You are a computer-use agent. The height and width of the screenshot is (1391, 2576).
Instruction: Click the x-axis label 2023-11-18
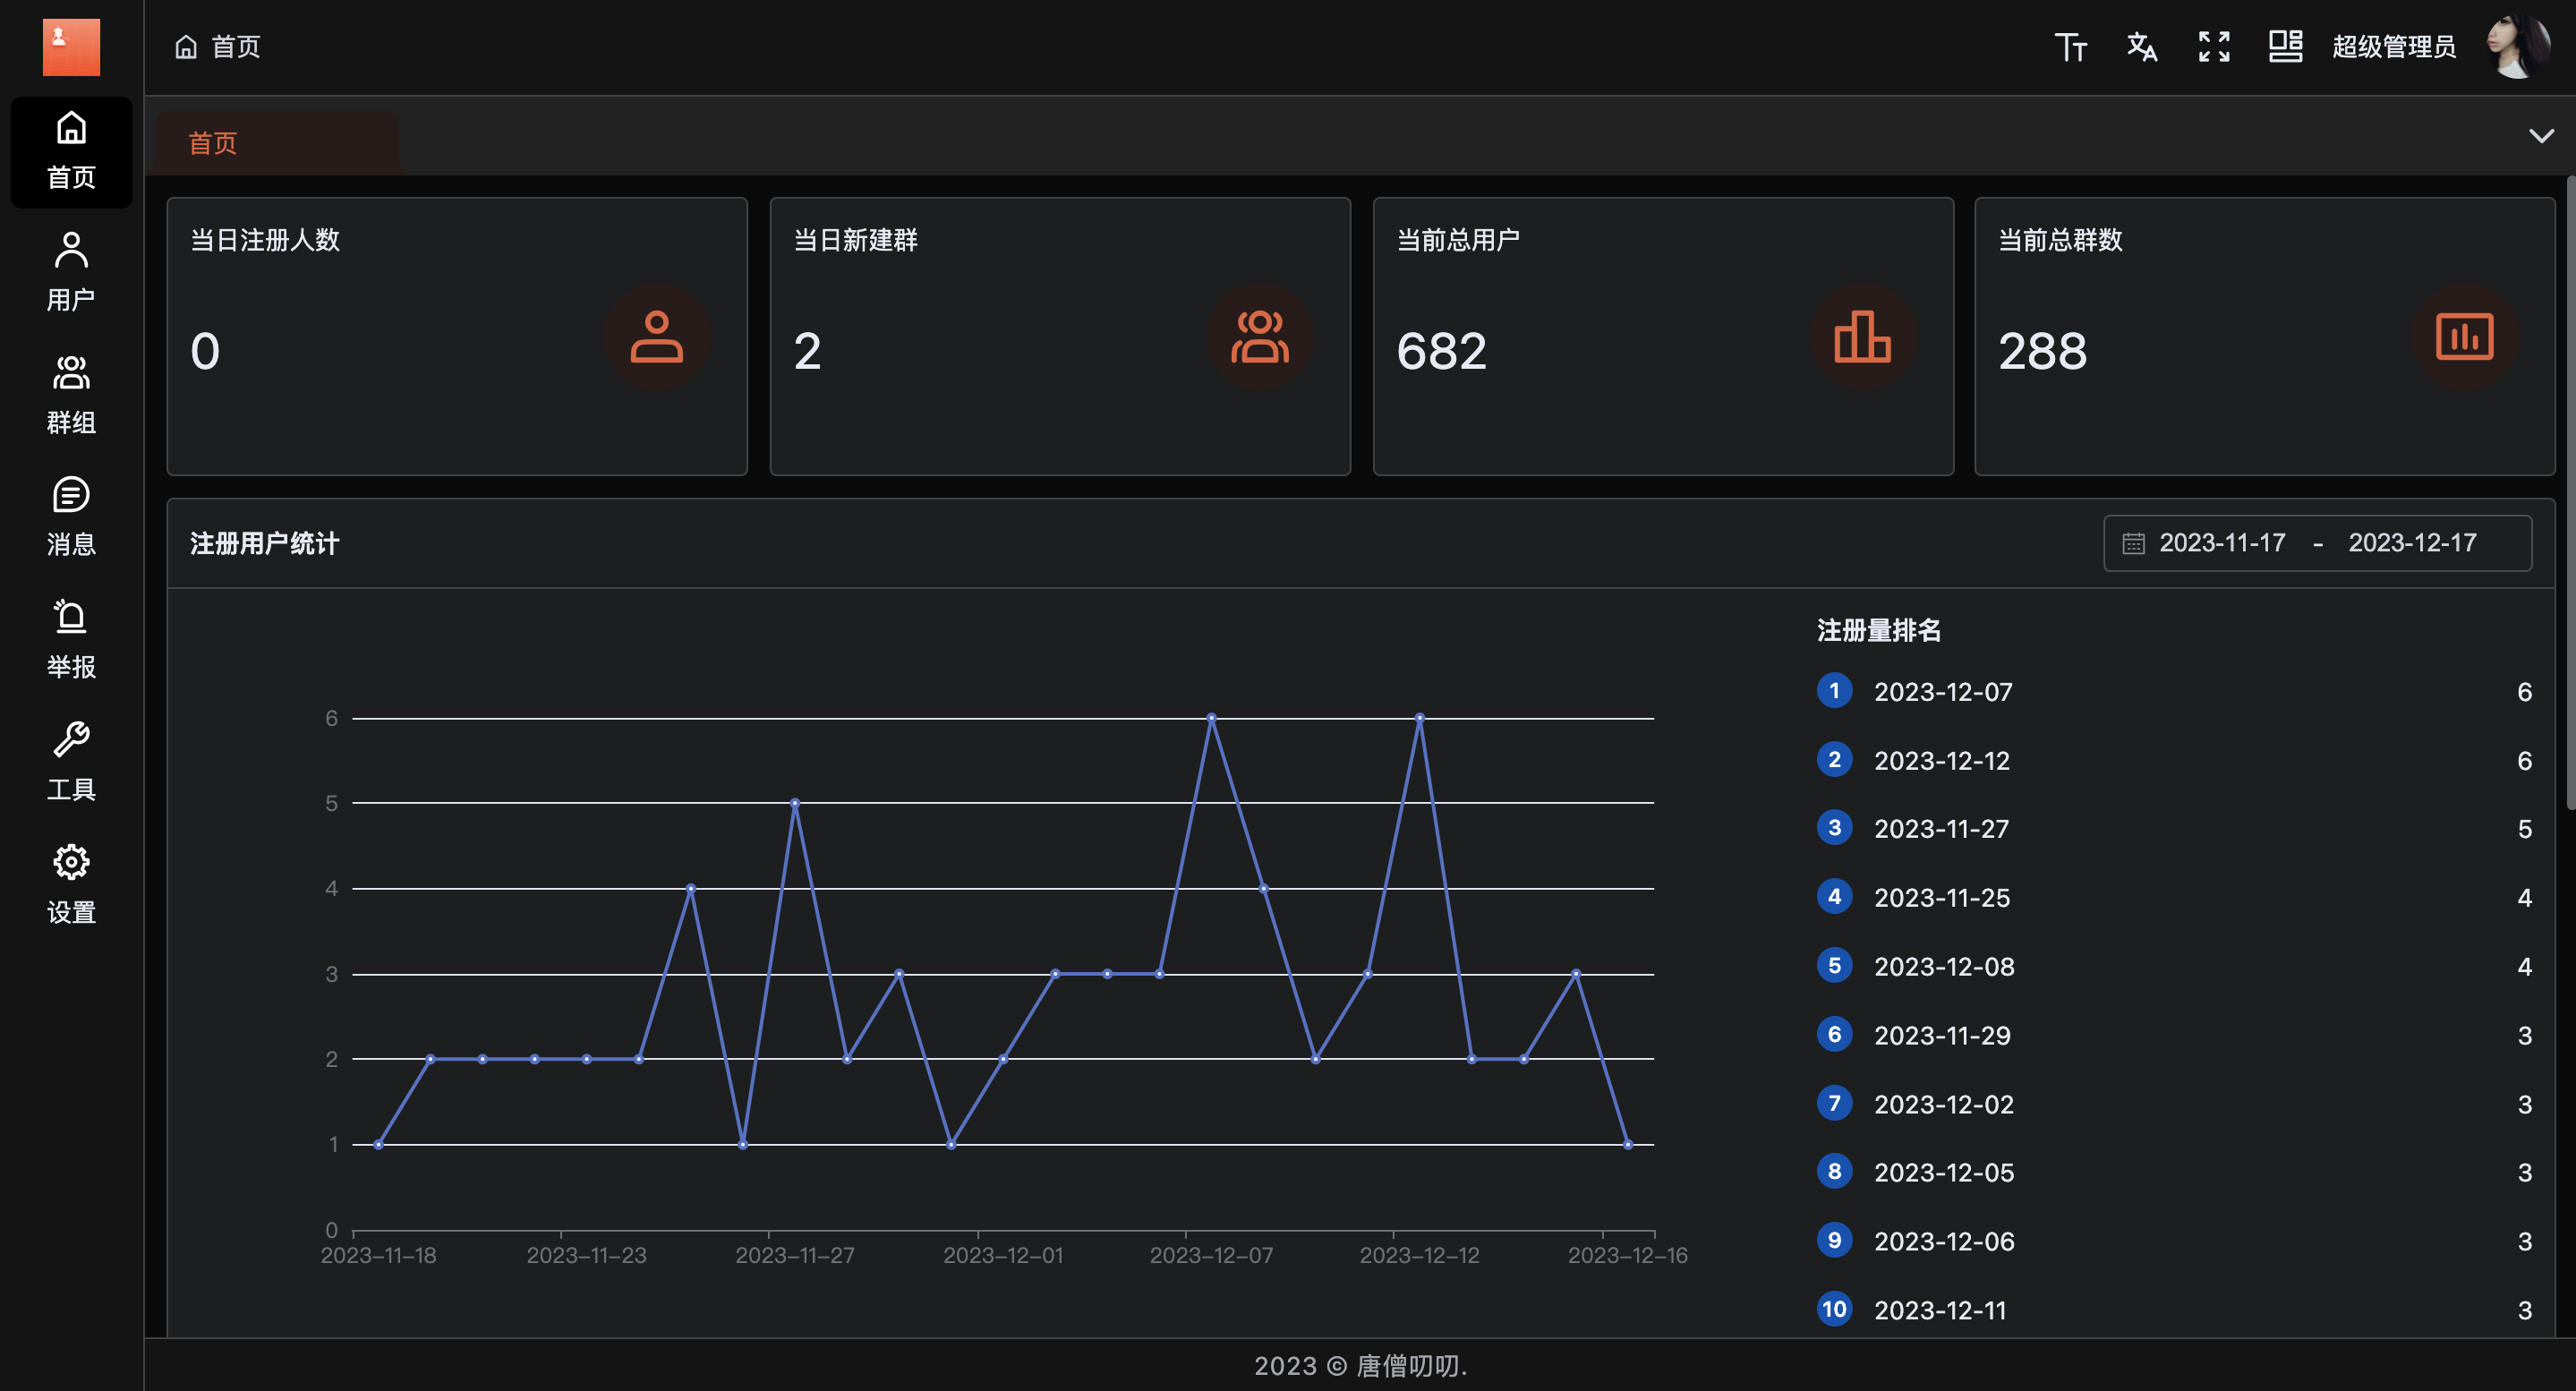378,1255
